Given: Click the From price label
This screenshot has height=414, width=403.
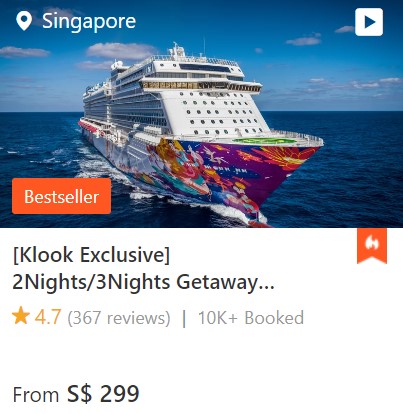Looking at the screenshot, I should 36,395.
